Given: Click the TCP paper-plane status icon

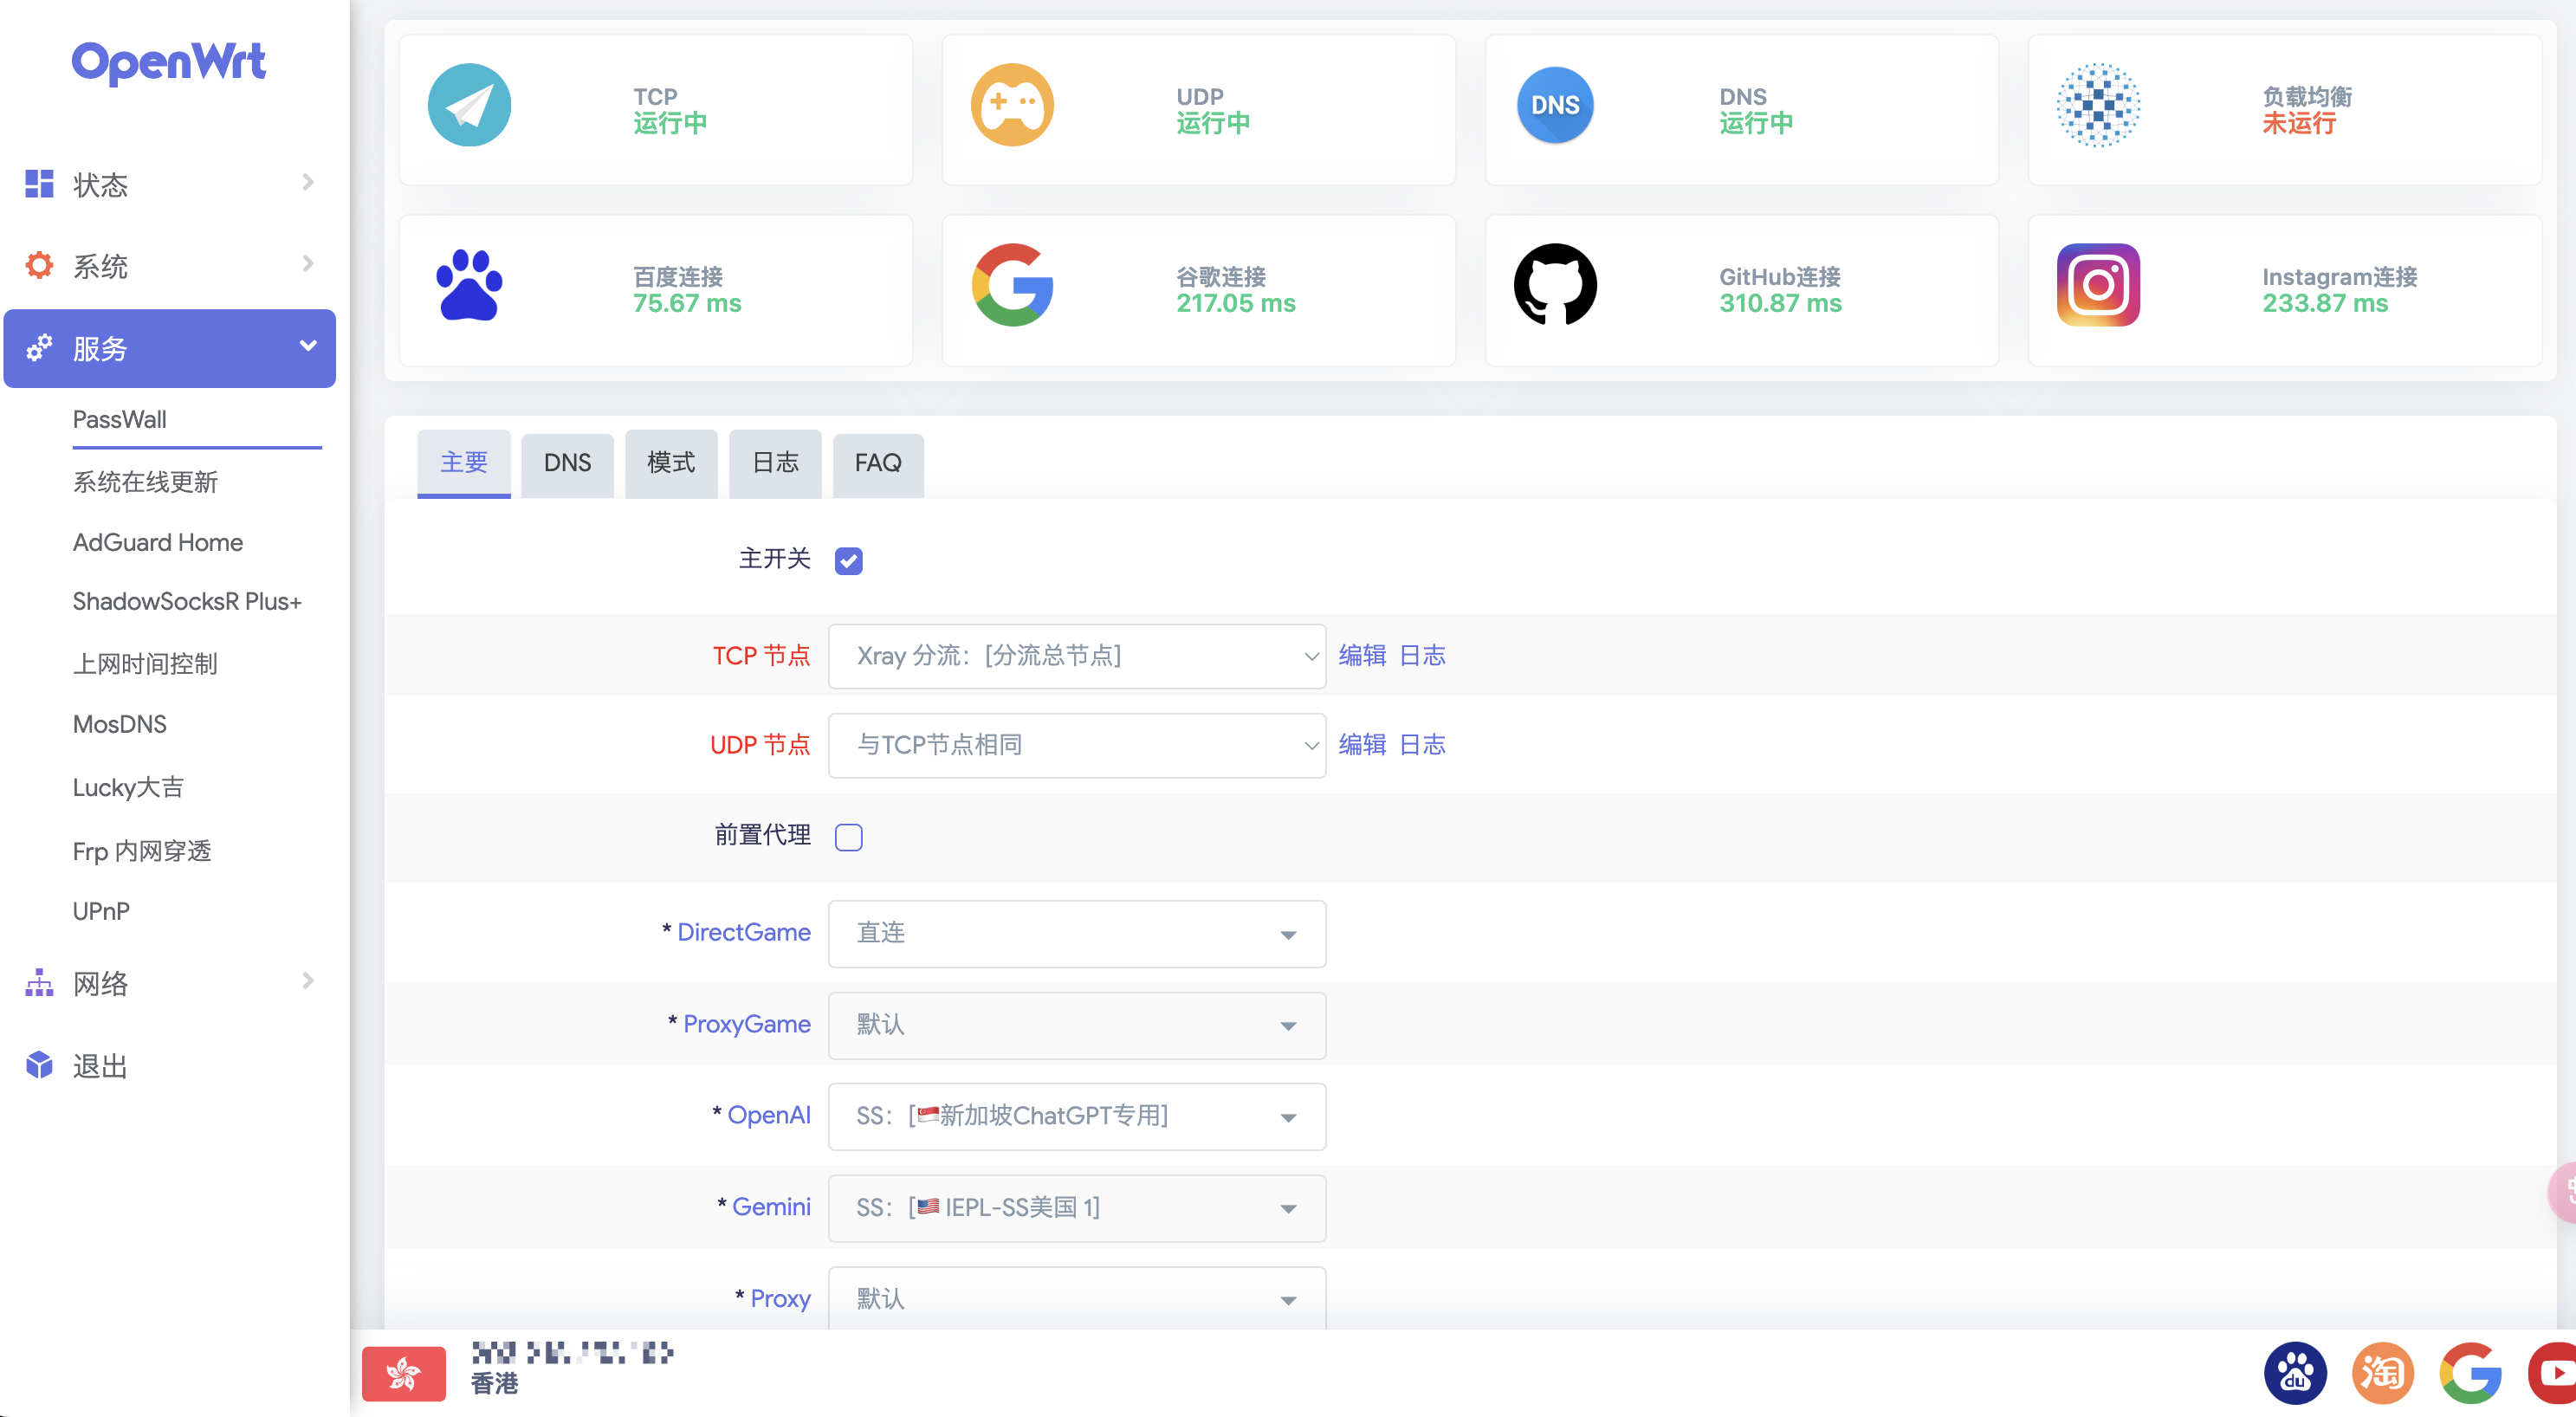Looking at the screenshot, I should pos(469,105).
